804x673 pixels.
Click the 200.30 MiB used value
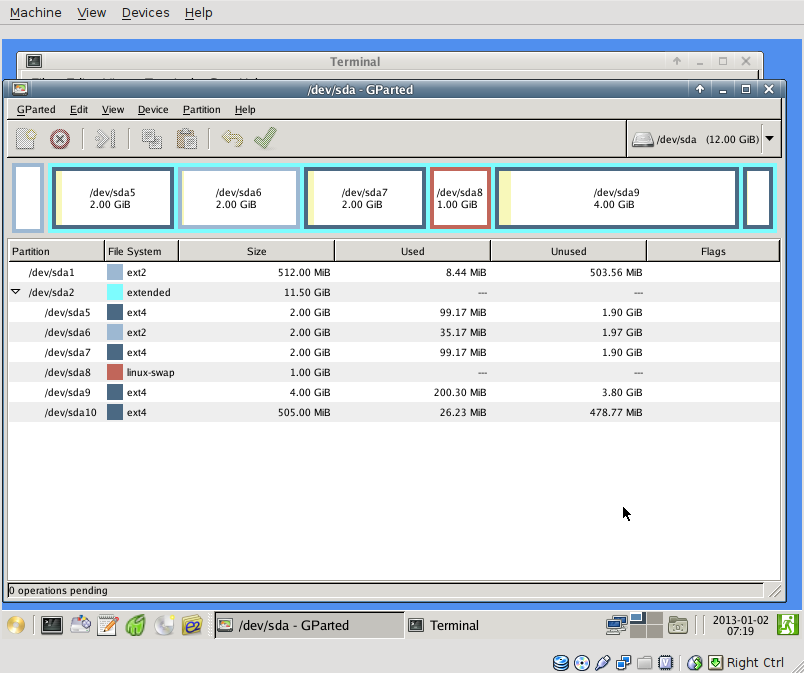click(x=459, y=392)
